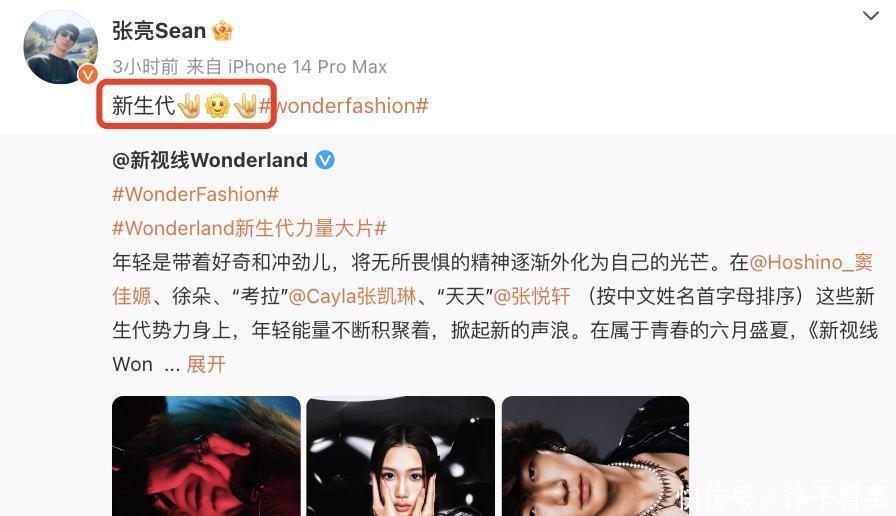
Task: Open the @张悦轩 mention
Action: pyautogui.click(x=531, y=296)
